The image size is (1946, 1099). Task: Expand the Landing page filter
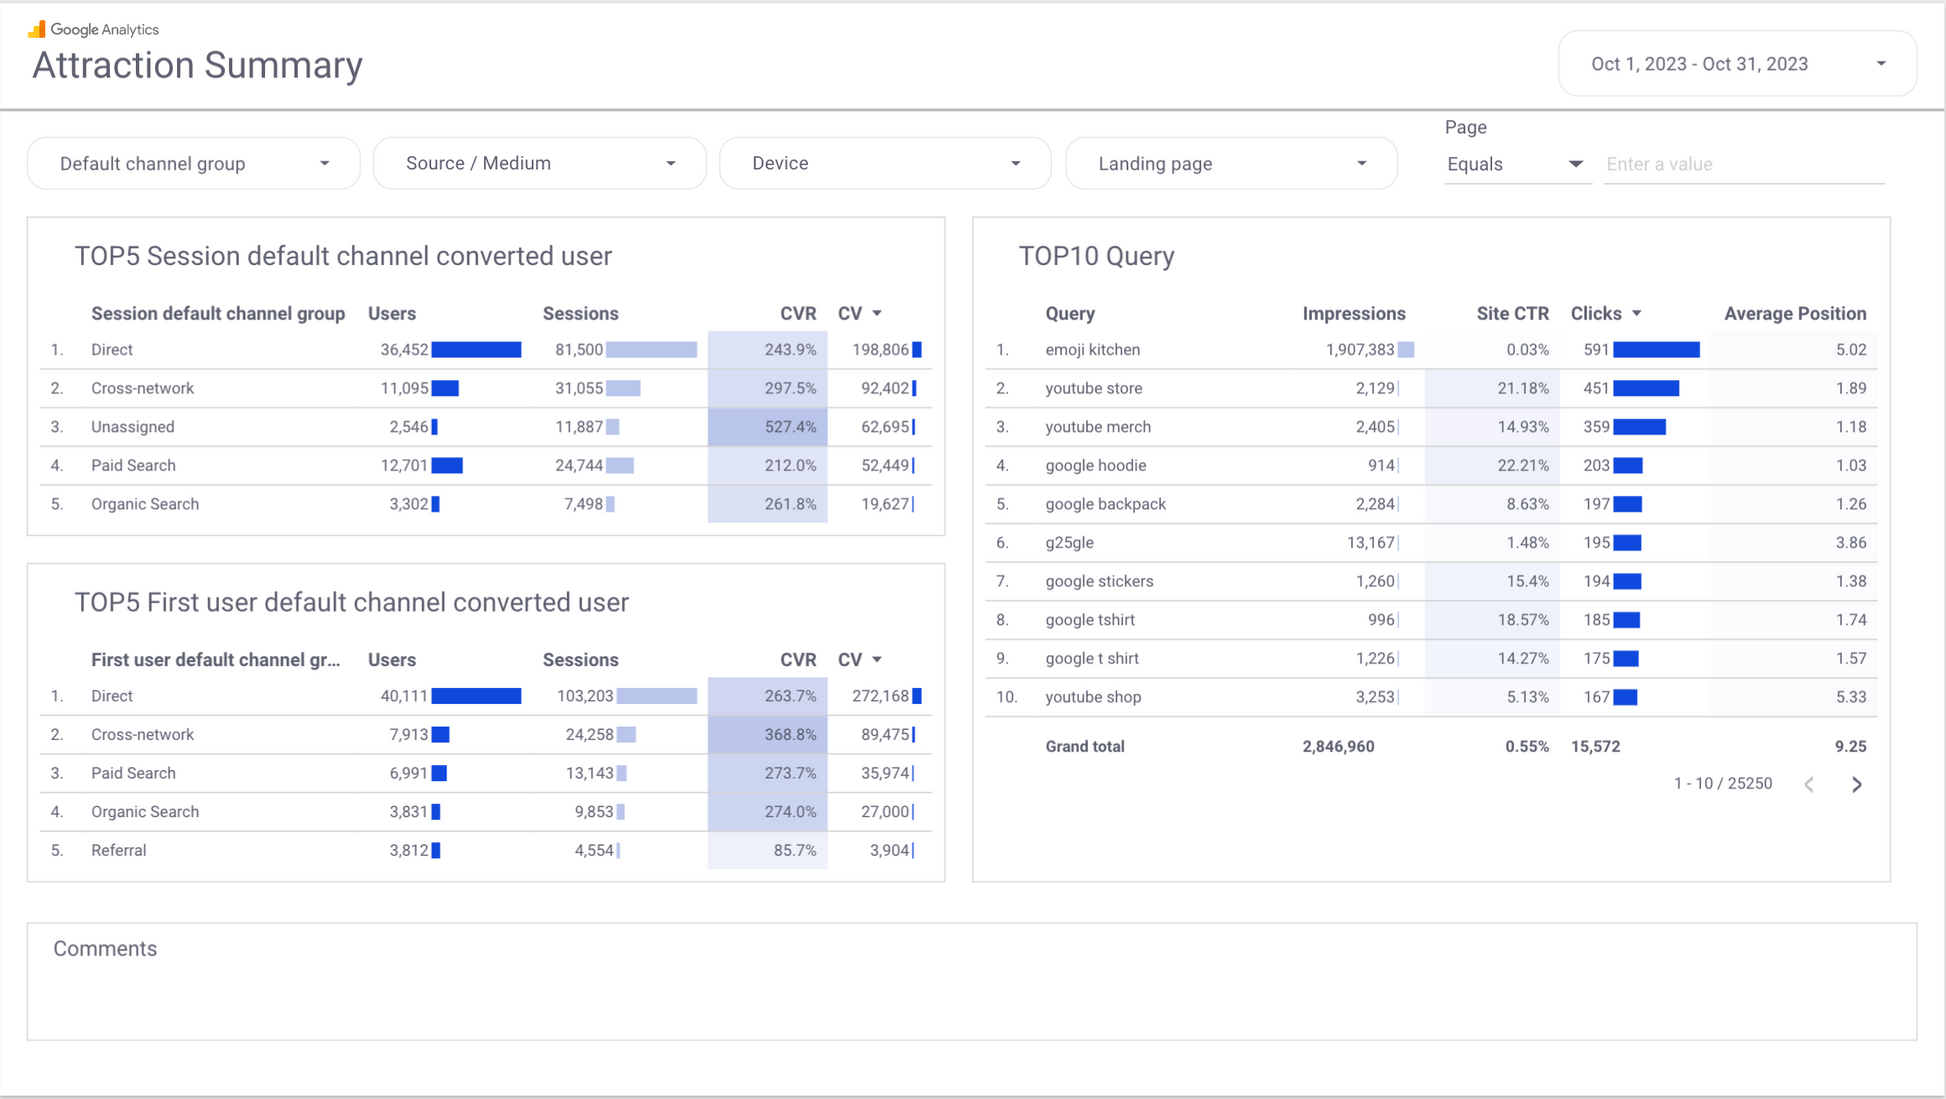pyautogui.click(x=1231, y=164)
